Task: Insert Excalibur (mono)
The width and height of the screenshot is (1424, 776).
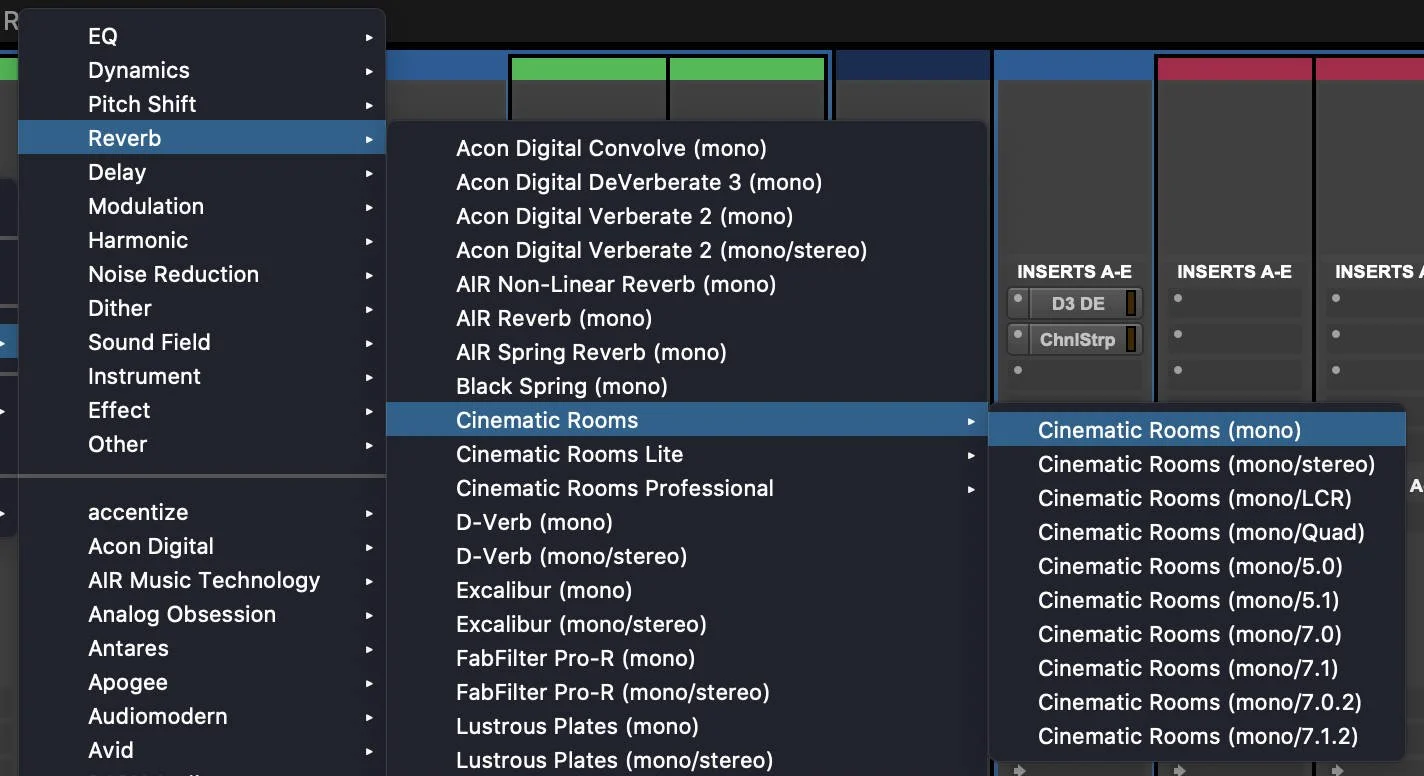Action: (x=687, y=590)
